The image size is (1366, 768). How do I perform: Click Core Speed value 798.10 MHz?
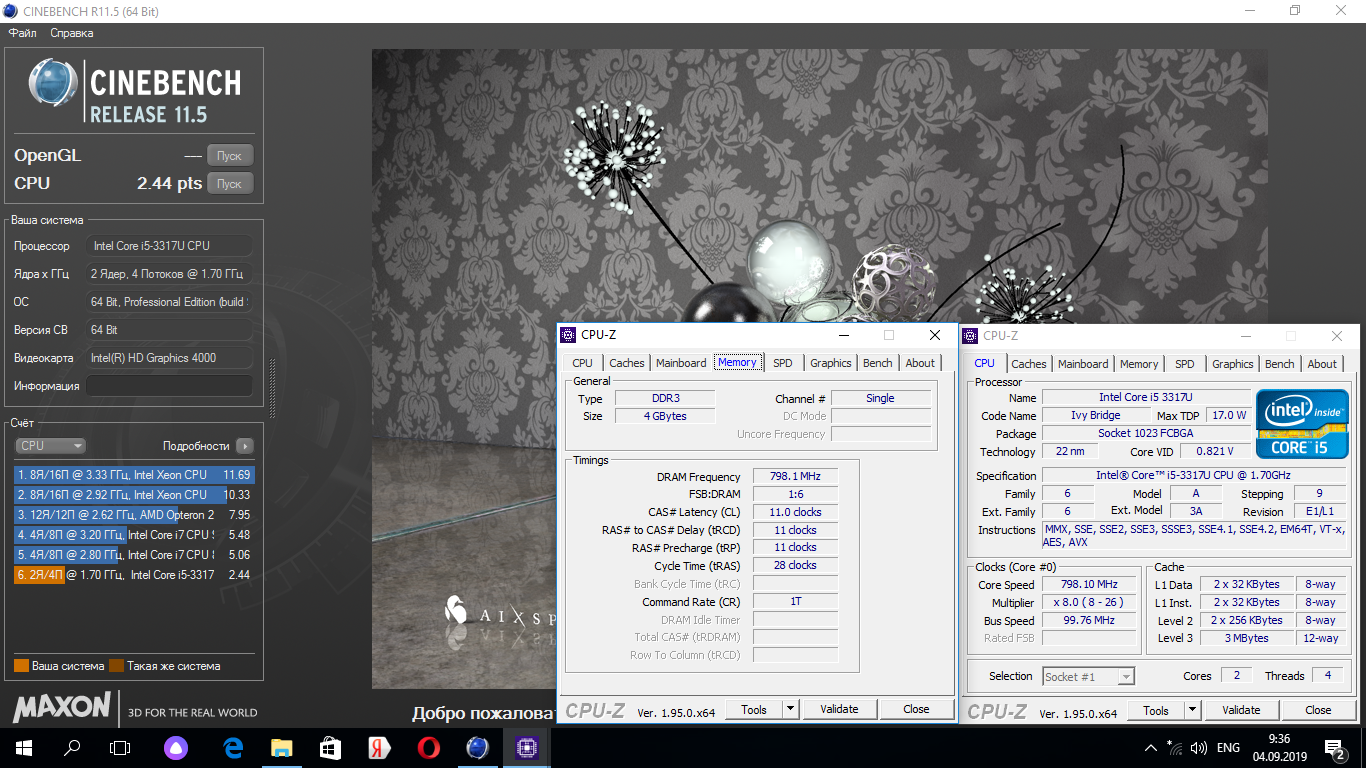click(1089, 585)
